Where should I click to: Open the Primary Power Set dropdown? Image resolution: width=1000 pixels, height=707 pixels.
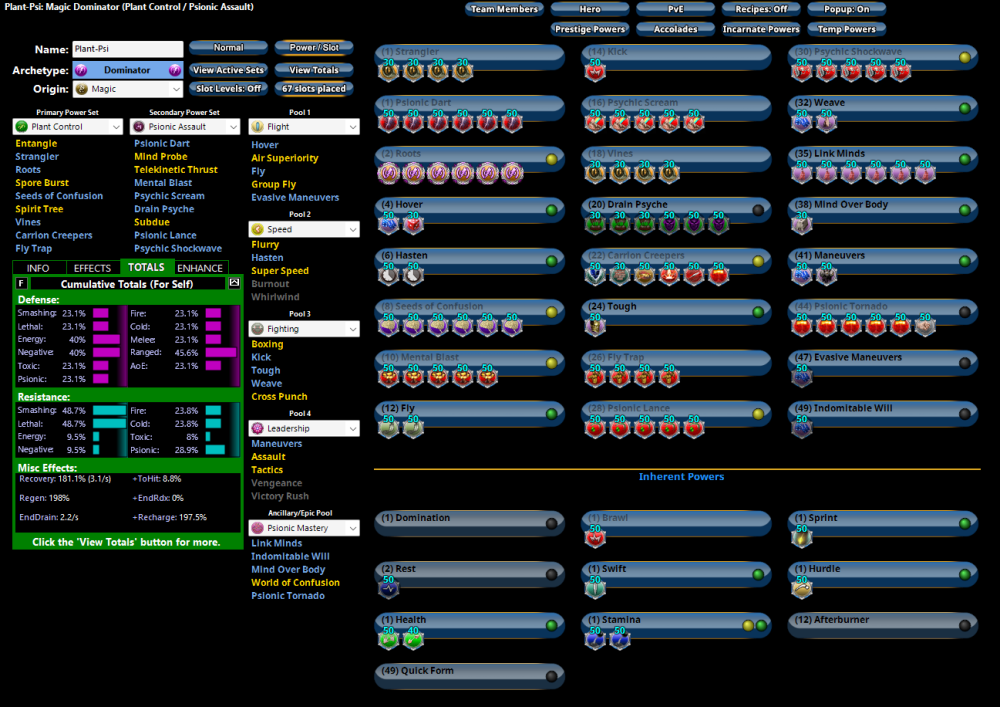tap(68, 127)
